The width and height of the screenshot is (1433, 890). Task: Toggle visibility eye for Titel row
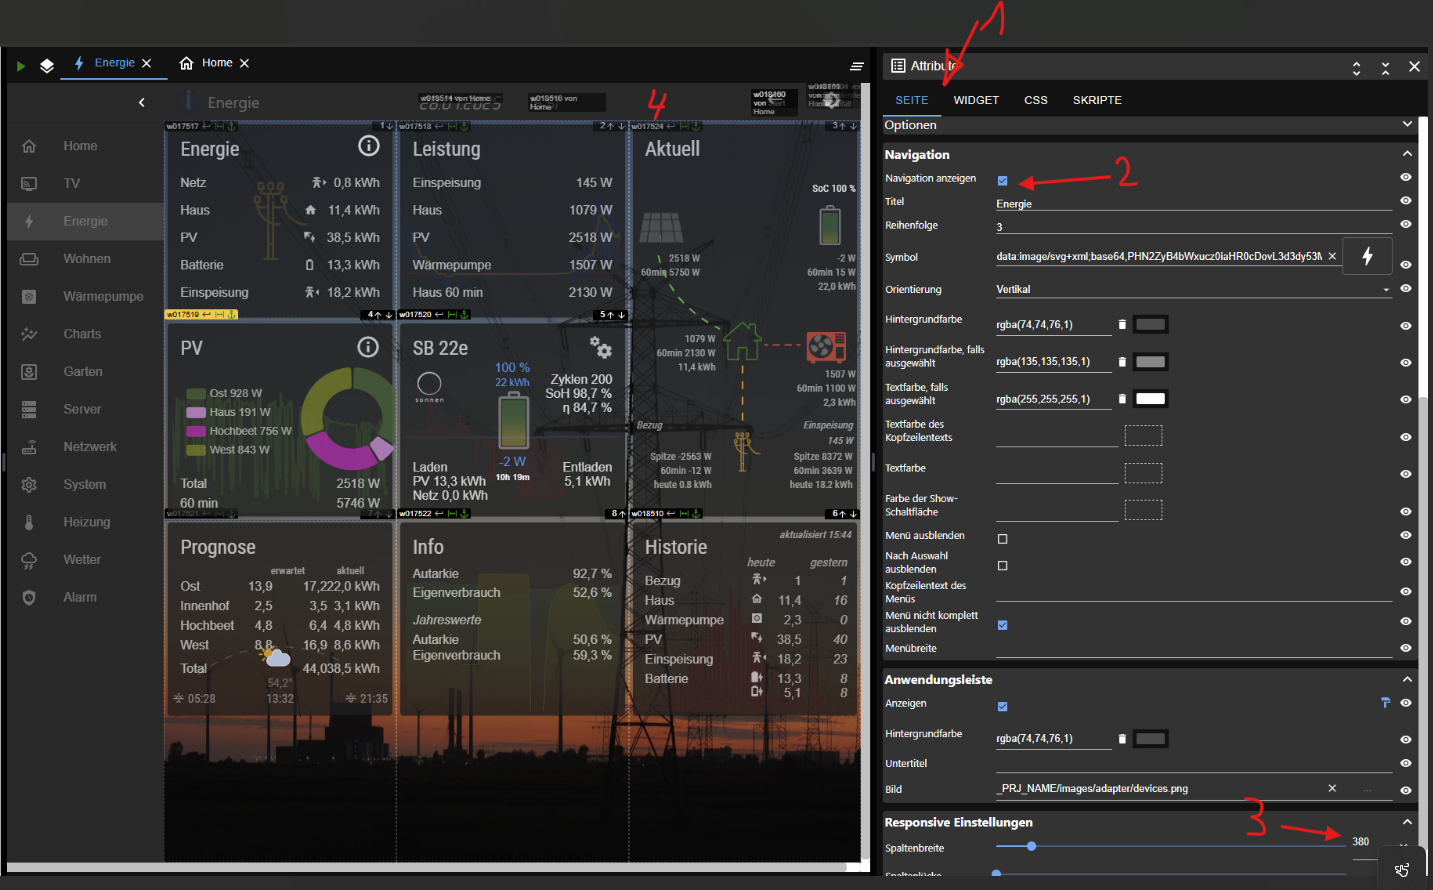pos(1405,200)
